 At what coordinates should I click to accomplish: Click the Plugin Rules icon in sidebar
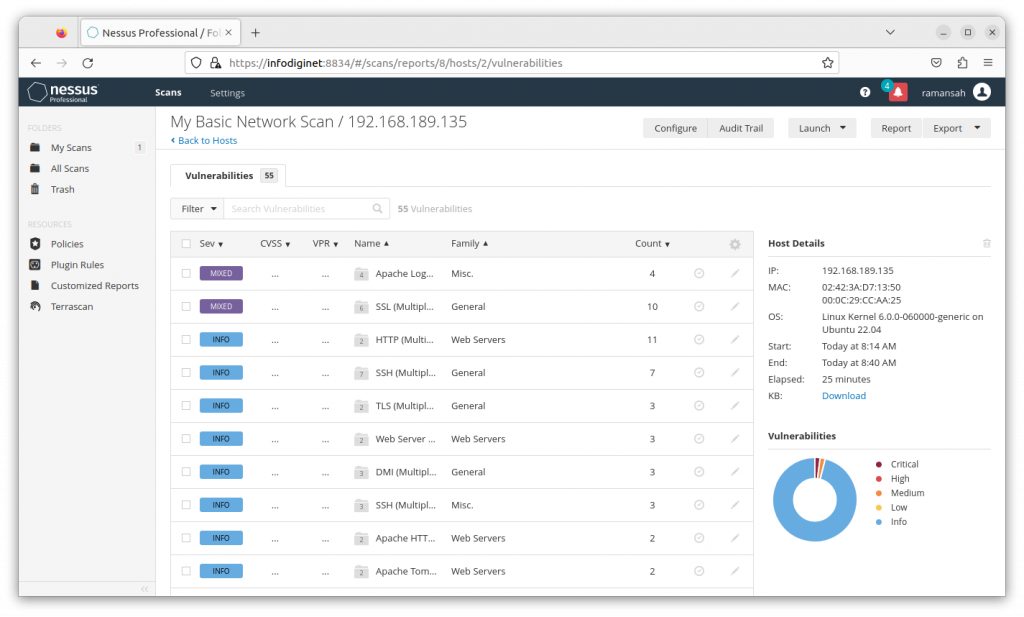[35, 264]
